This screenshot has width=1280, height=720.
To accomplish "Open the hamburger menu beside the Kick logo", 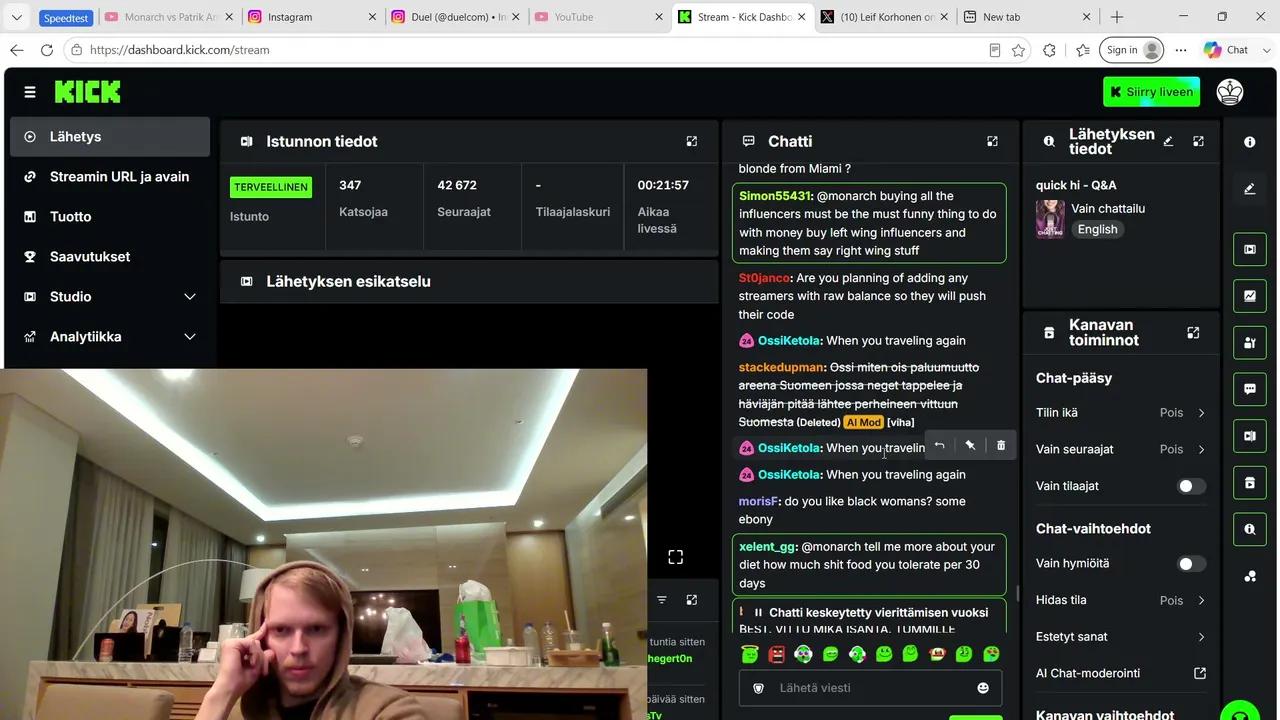I will click(x=30, y=92).
